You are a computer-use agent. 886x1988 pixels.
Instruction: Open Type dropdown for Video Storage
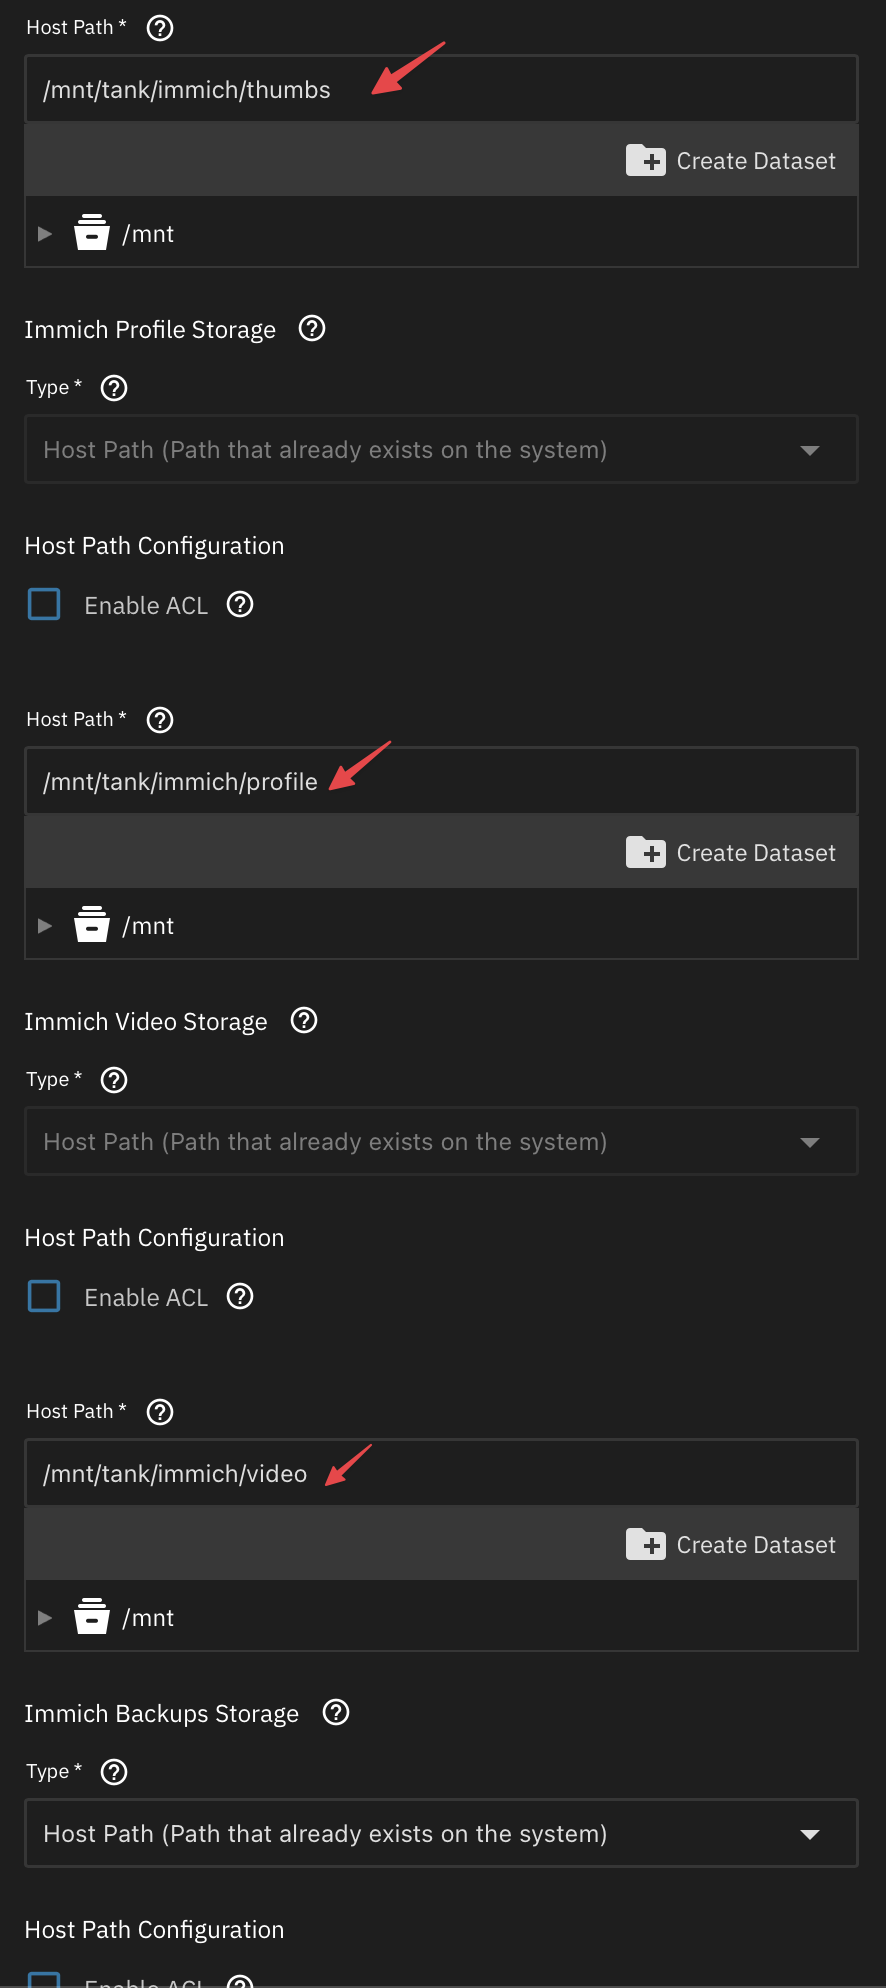tap(441, 1142)
